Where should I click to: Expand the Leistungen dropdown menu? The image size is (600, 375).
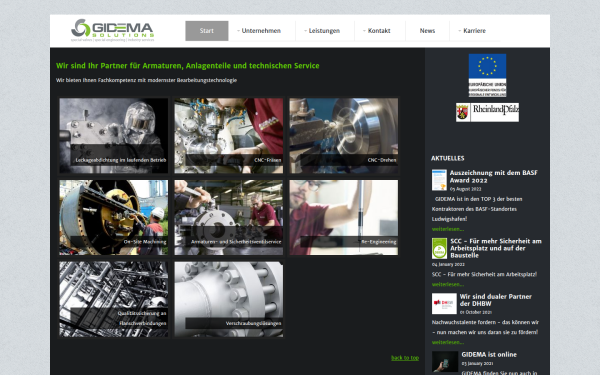tap(324, 31)
